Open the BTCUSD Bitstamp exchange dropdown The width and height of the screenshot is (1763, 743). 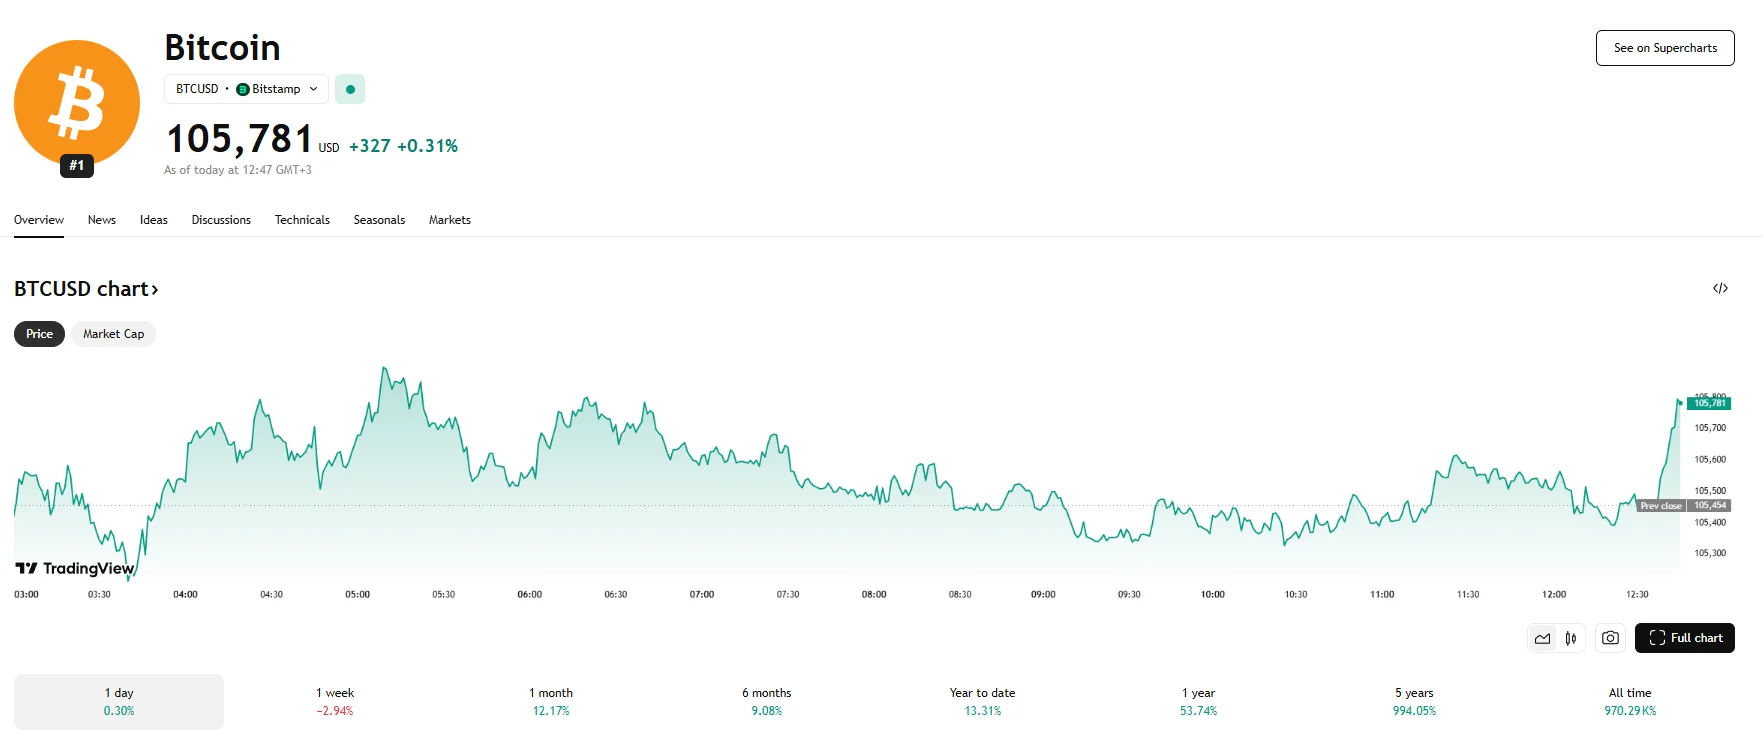(x=246, y=89)
